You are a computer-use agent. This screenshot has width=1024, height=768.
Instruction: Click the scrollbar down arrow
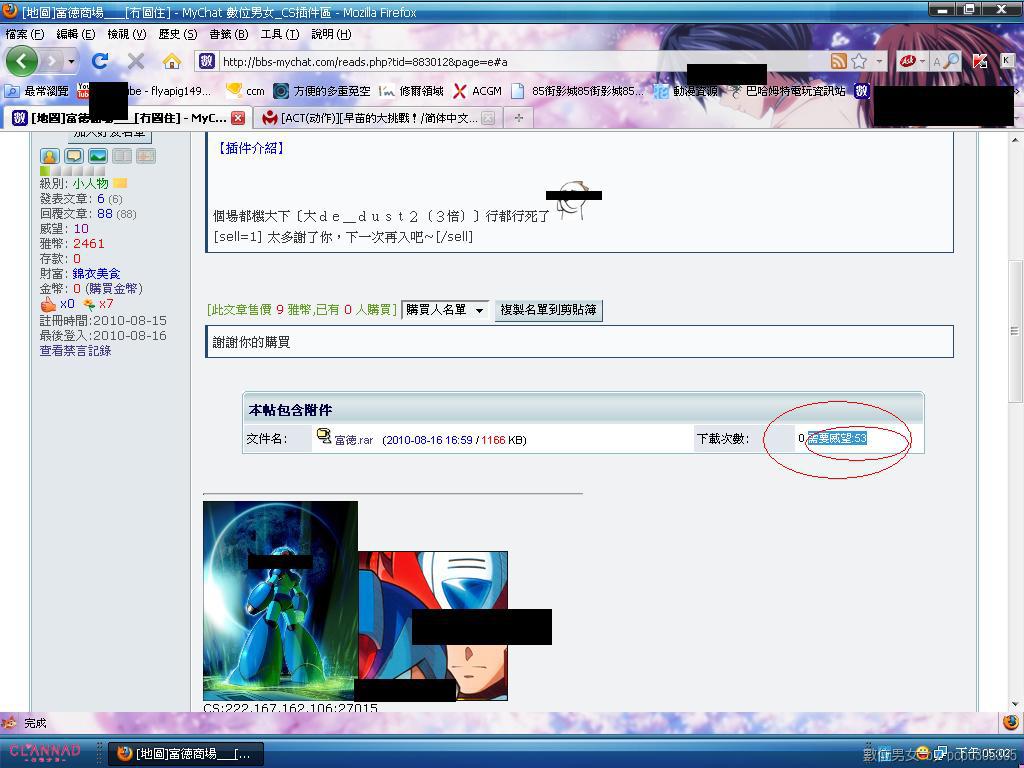coord(1015,704)
